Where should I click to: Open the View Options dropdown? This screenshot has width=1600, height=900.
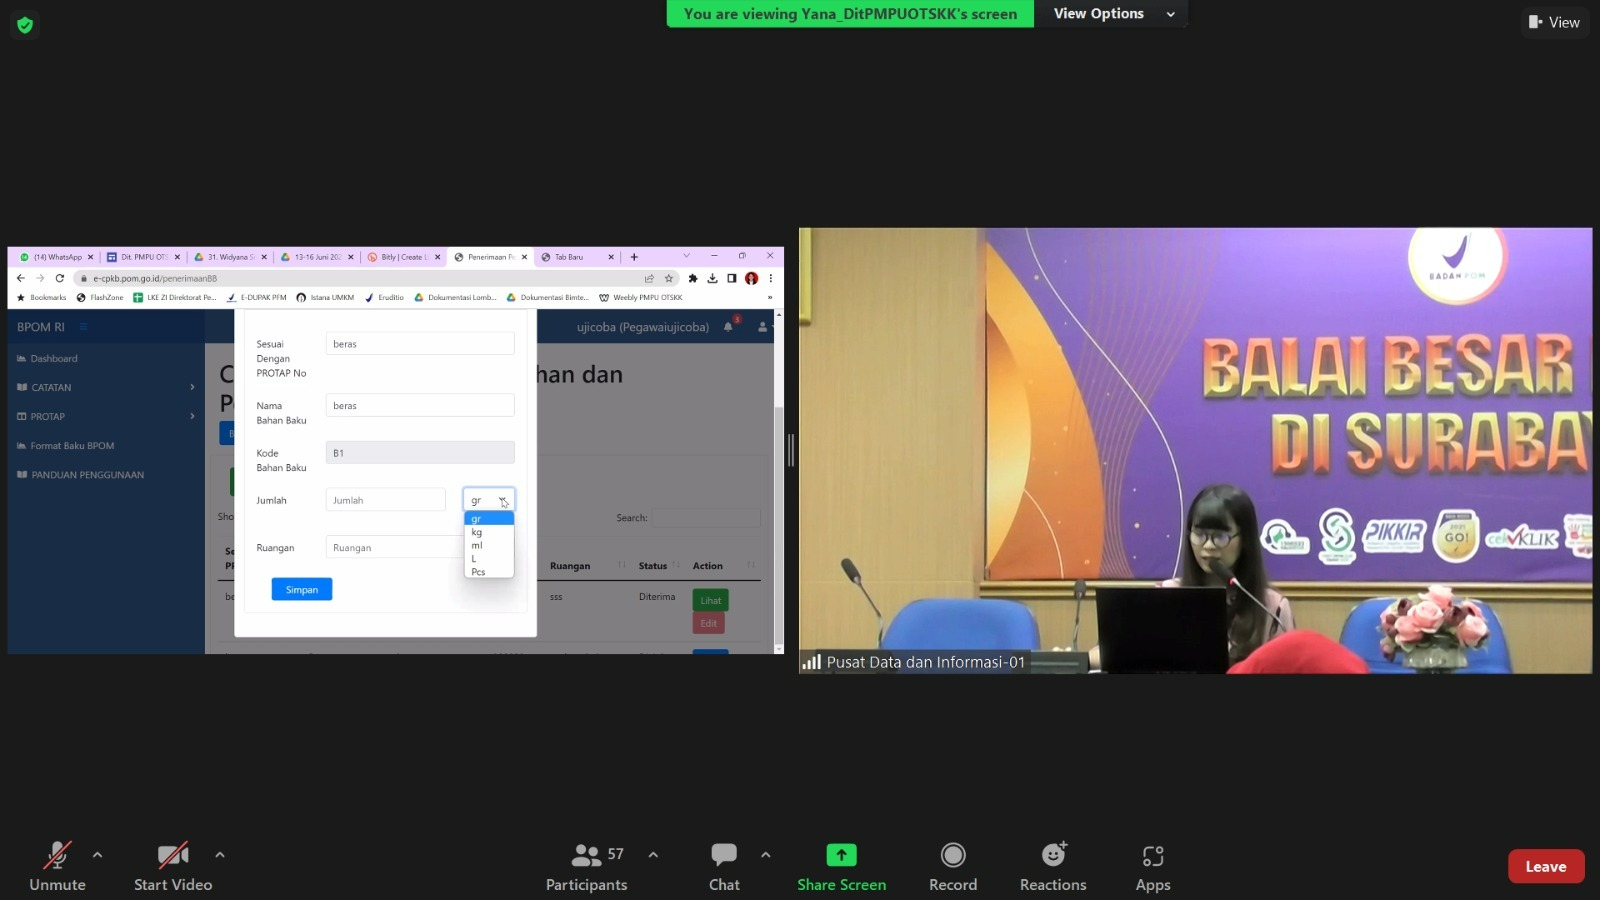[1113, 14]
